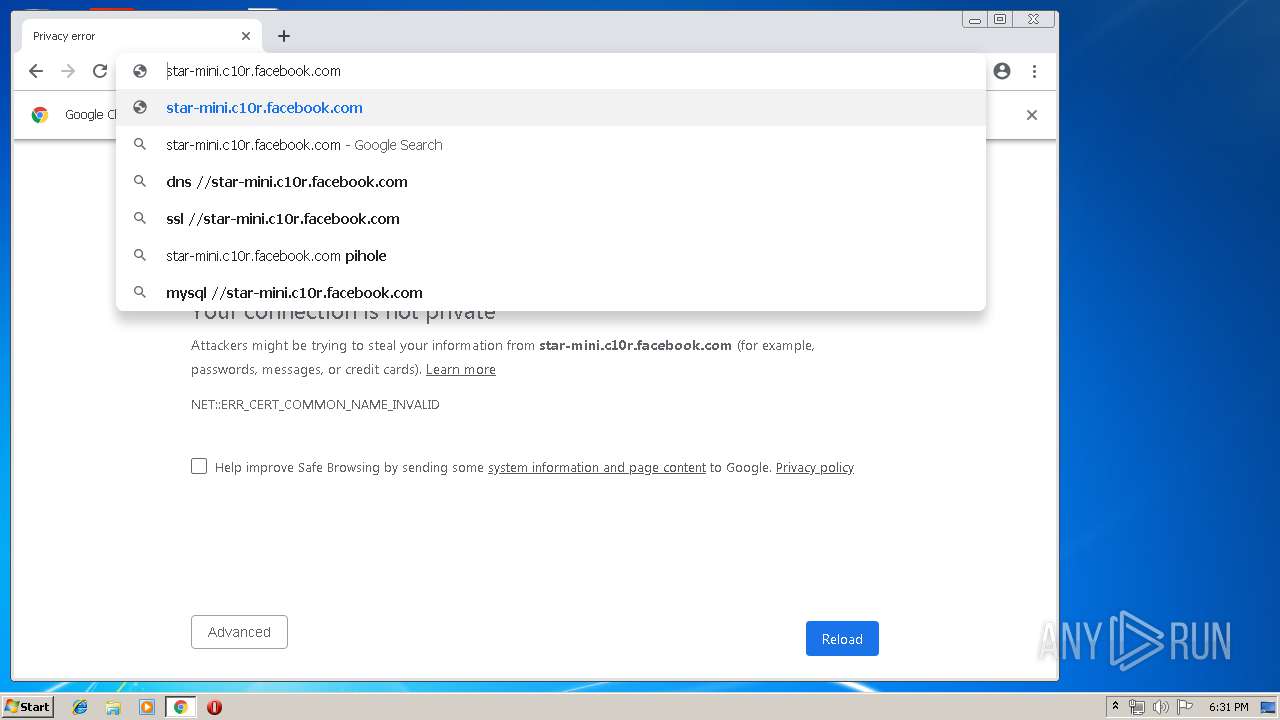Open the Learn more link

click(x=461, y=370)
